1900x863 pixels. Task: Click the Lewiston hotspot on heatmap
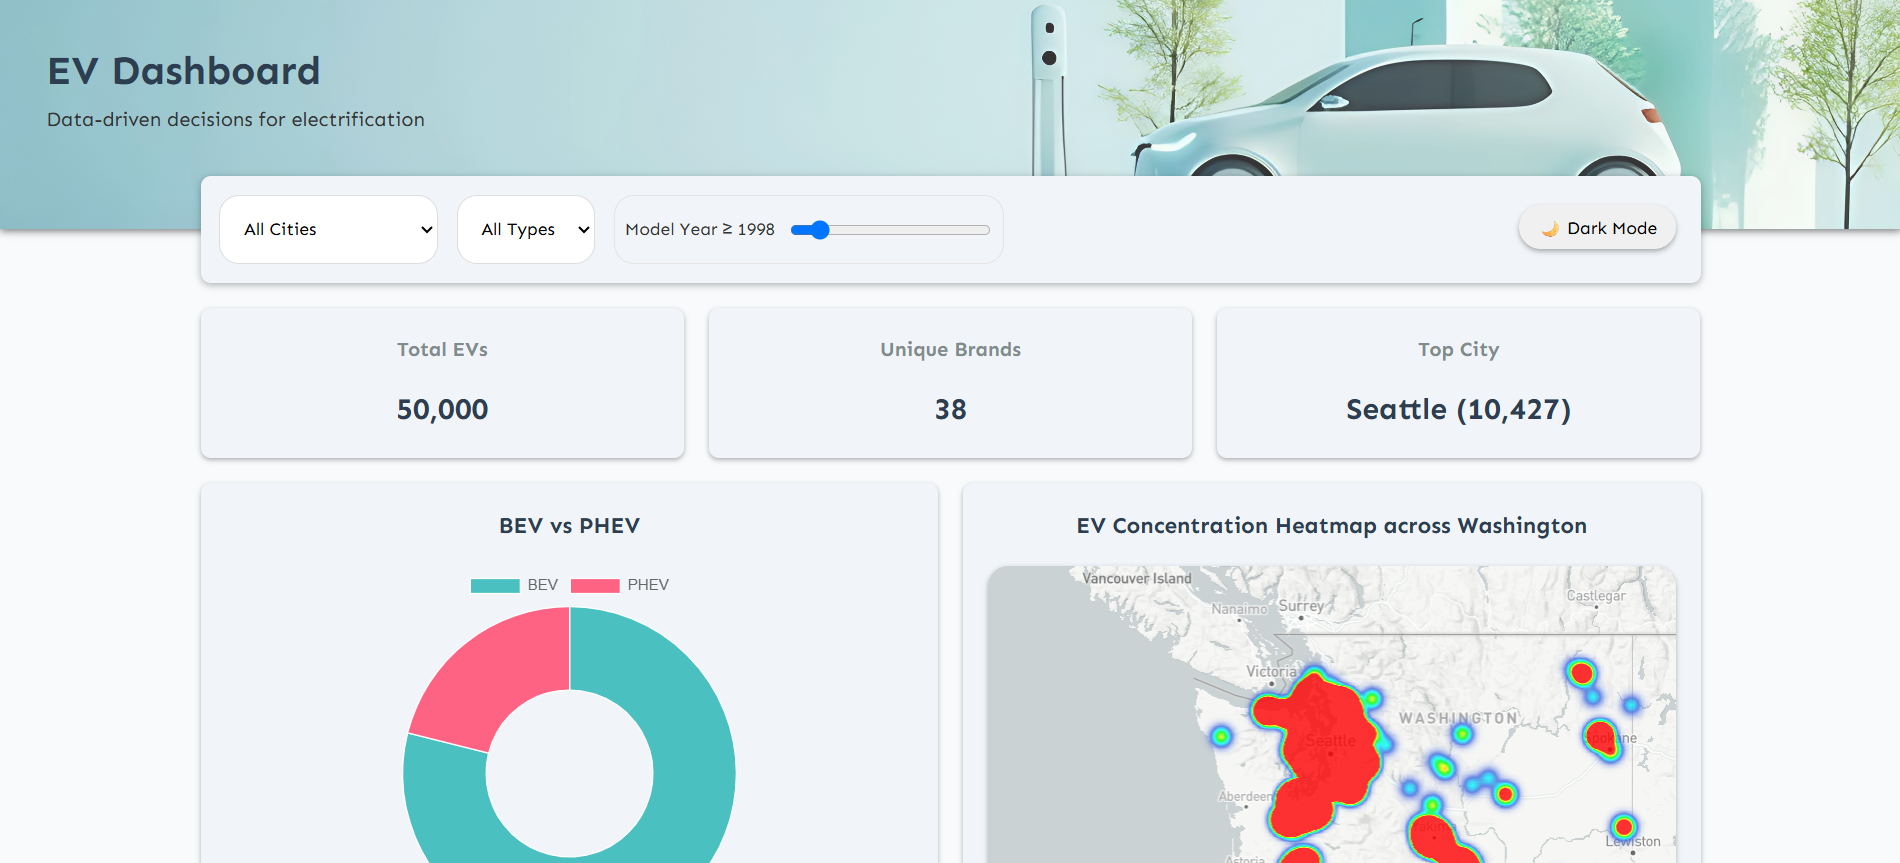click(x=1624, y=827)
